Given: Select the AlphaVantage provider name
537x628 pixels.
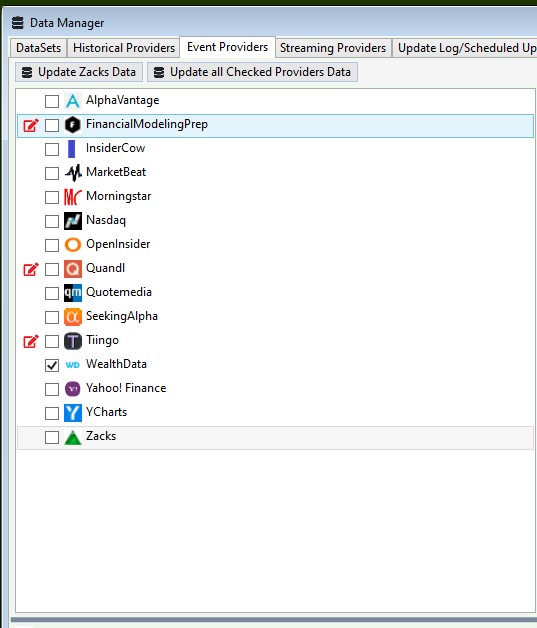Looking at the screenshot, I should (x=123, y=100).
